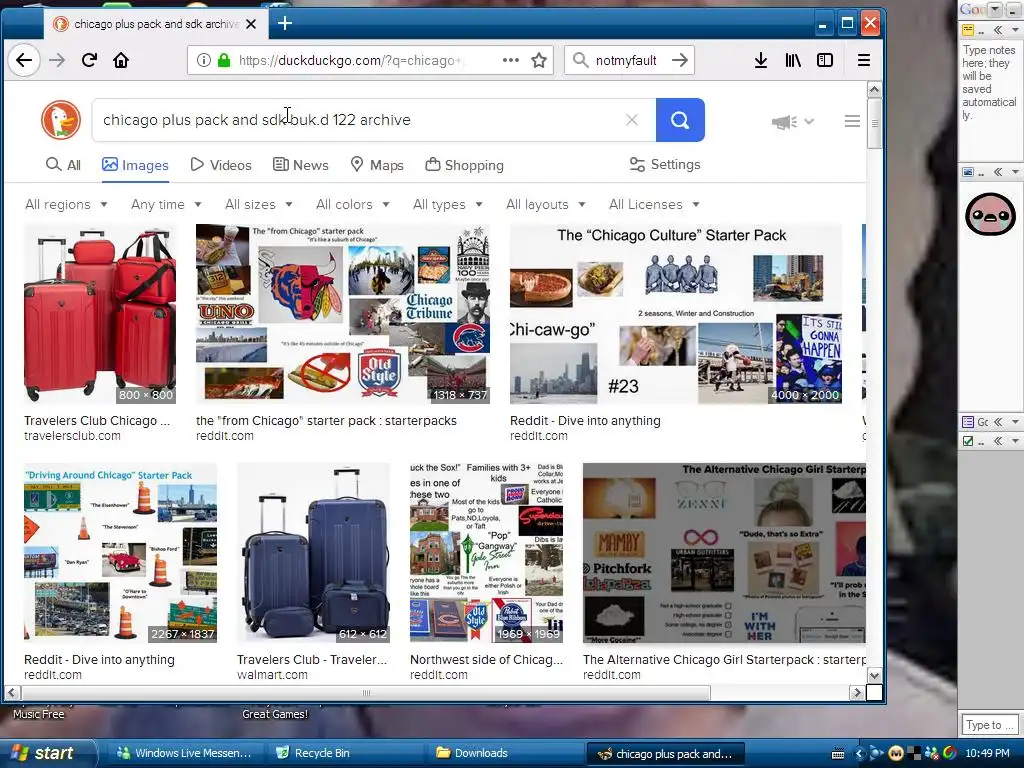Open the navy blue luggage image
1024x768 pixels.
pos(313,552)
